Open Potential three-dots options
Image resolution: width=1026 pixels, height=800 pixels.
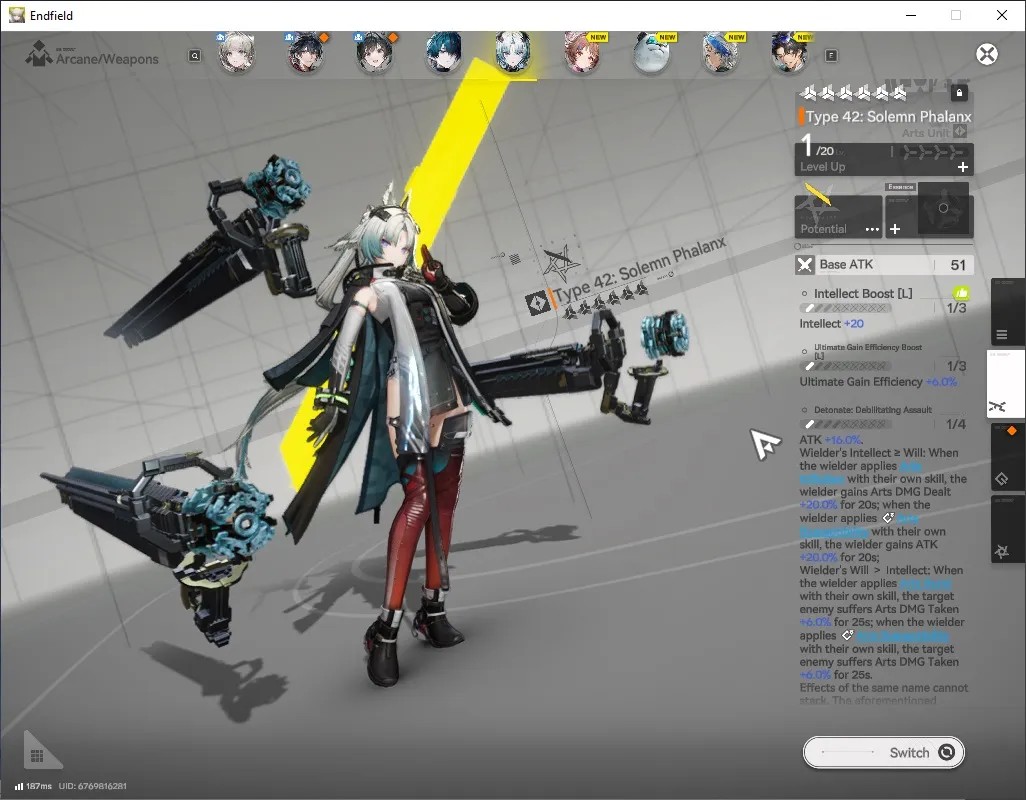tap(872, 230)
